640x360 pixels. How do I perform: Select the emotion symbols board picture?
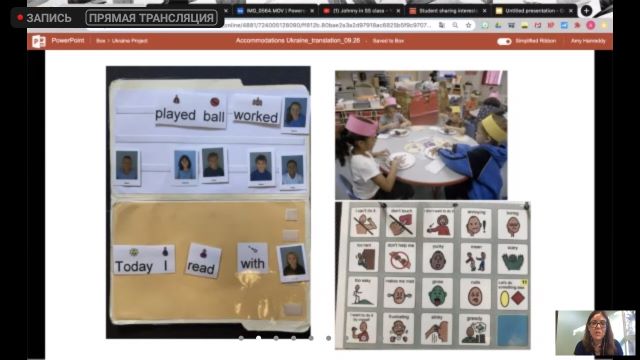(x=433, y=275)
